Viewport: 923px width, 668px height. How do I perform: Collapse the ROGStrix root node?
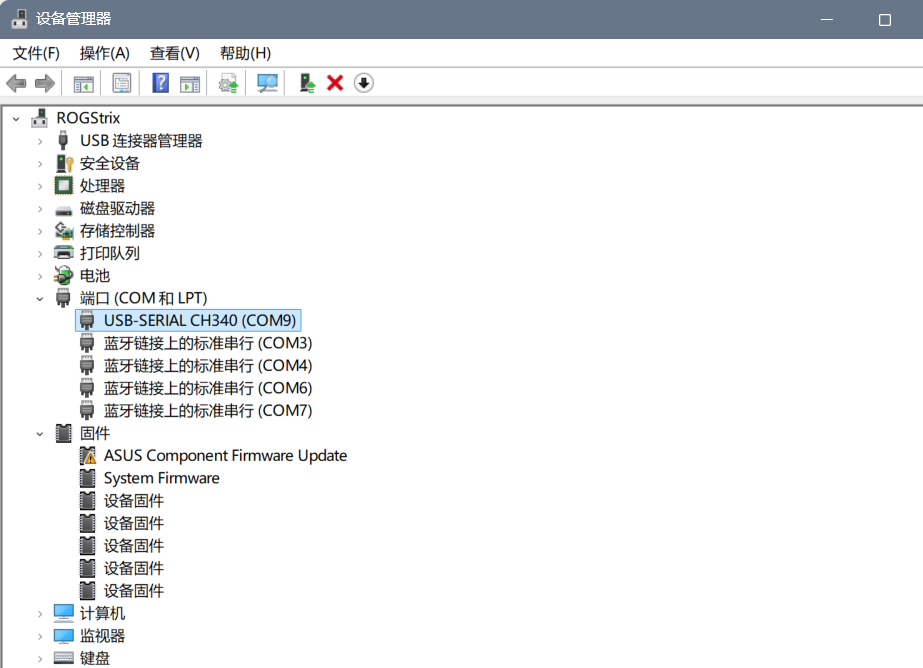(16, 119)
